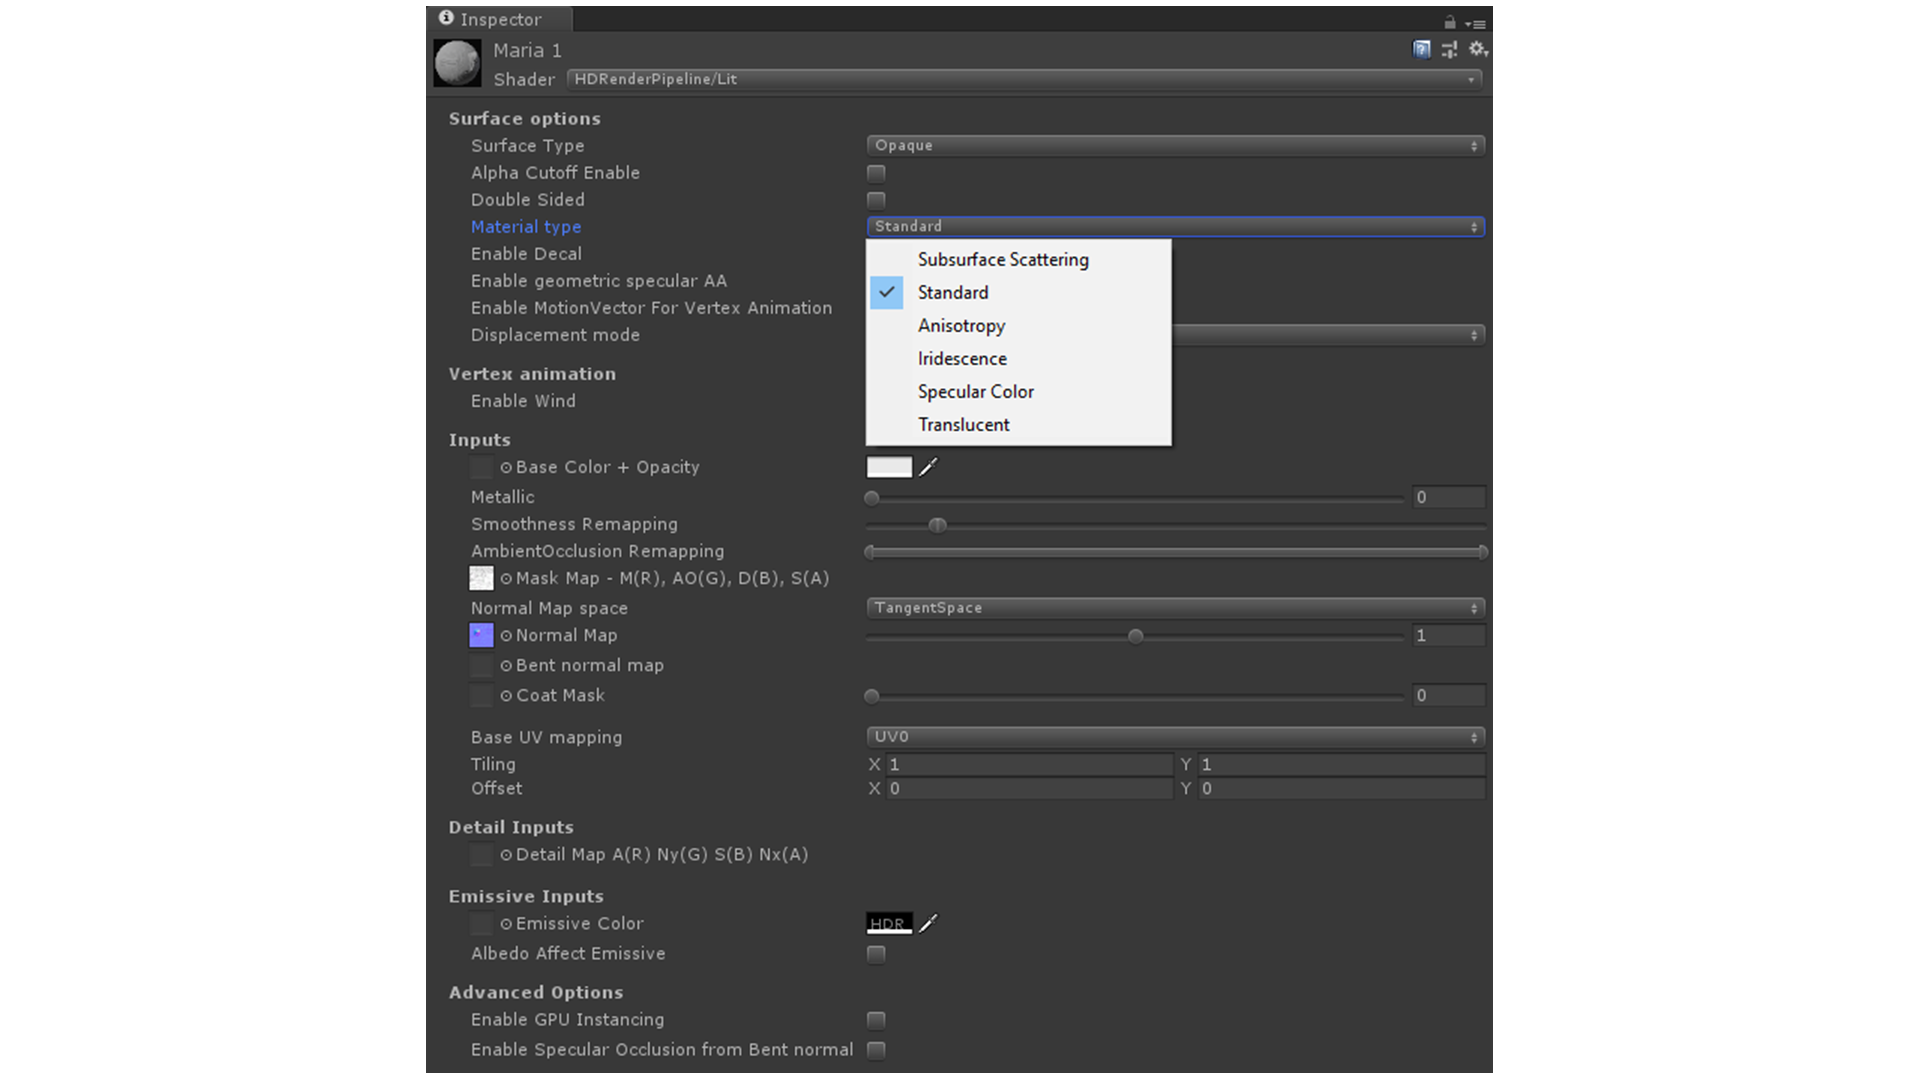1920x1080 pixels.
Task: Open texture picker circle for Mask Map
Action: 506,578
